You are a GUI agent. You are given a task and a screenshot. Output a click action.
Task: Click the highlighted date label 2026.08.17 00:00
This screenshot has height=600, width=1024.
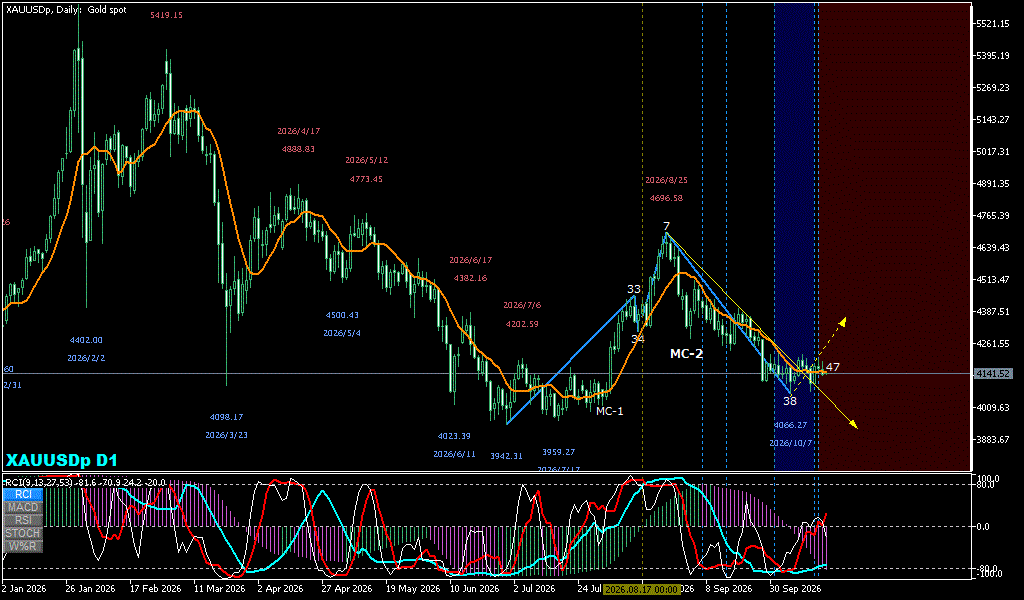[641, 588]
